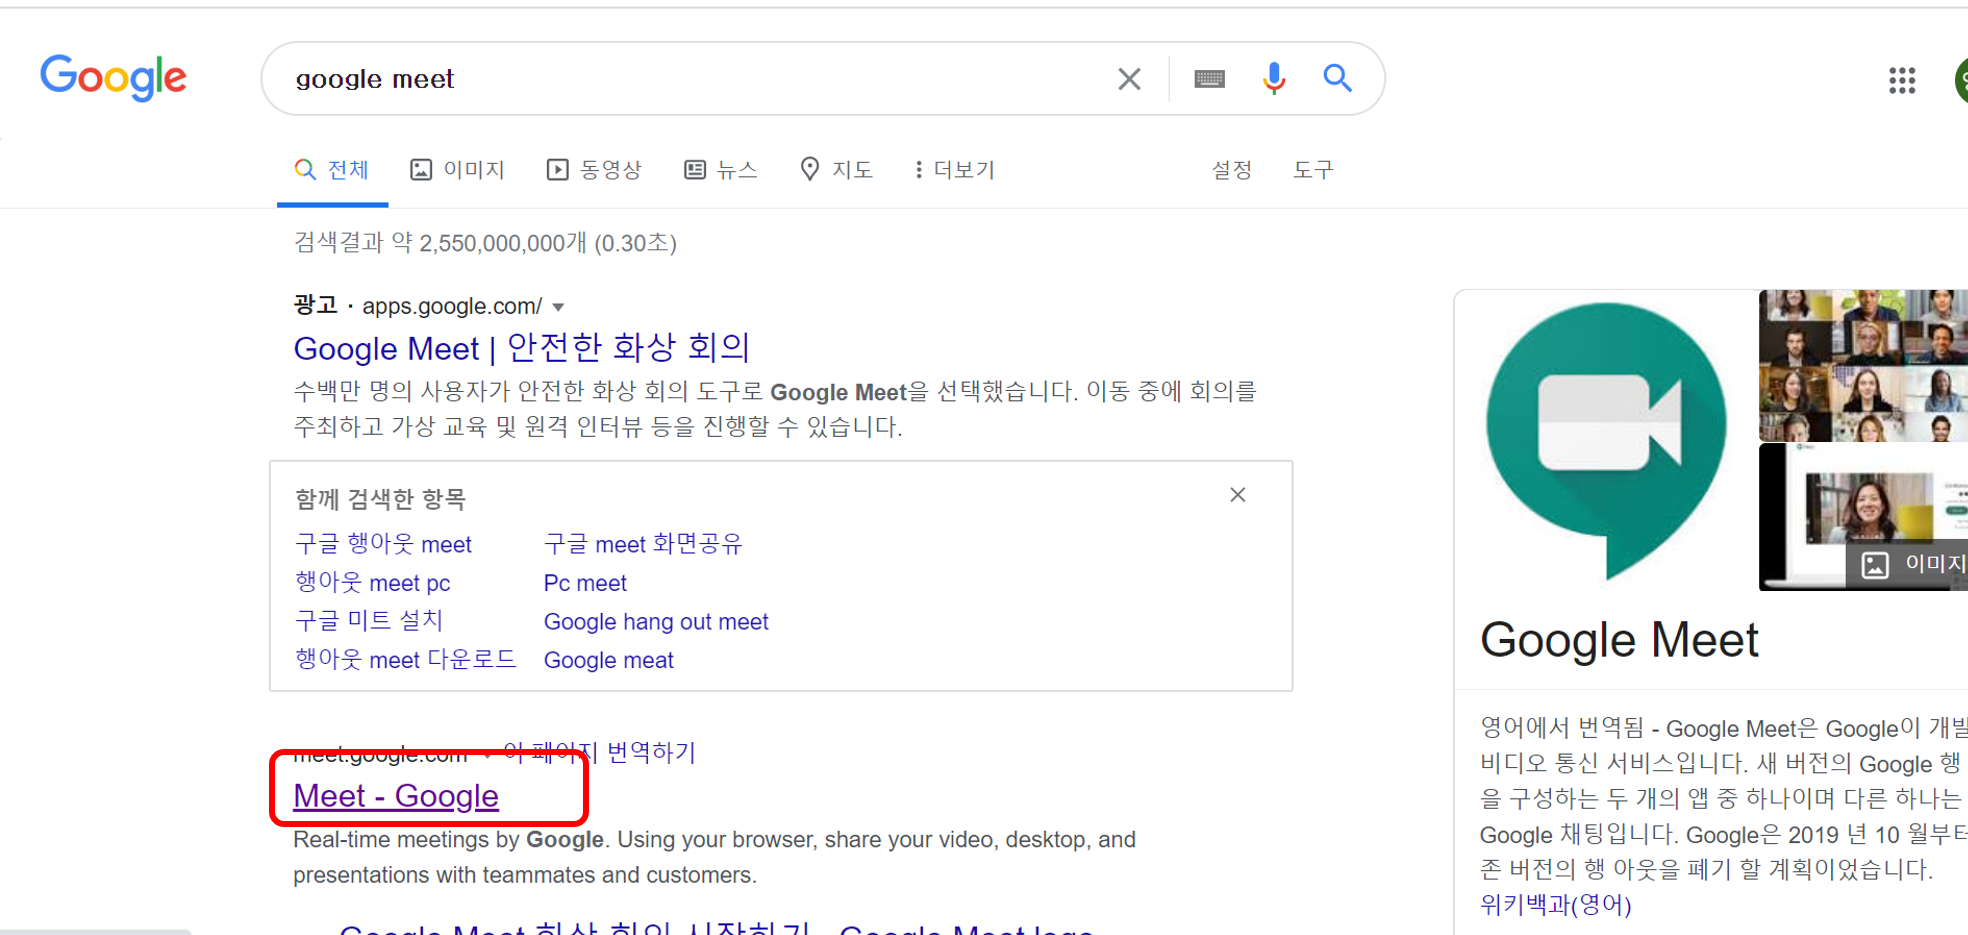Screen dimensions: 1968x935
Task: Search 행아웃 meet pc
Action: point(372,583)
